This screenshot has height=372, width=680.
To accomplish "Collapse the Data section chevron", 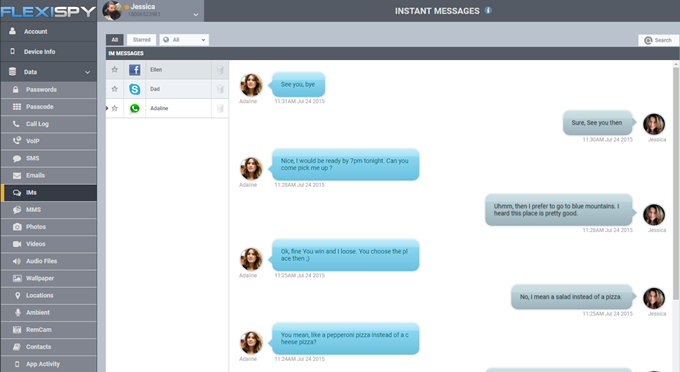I will click(87, 72).
